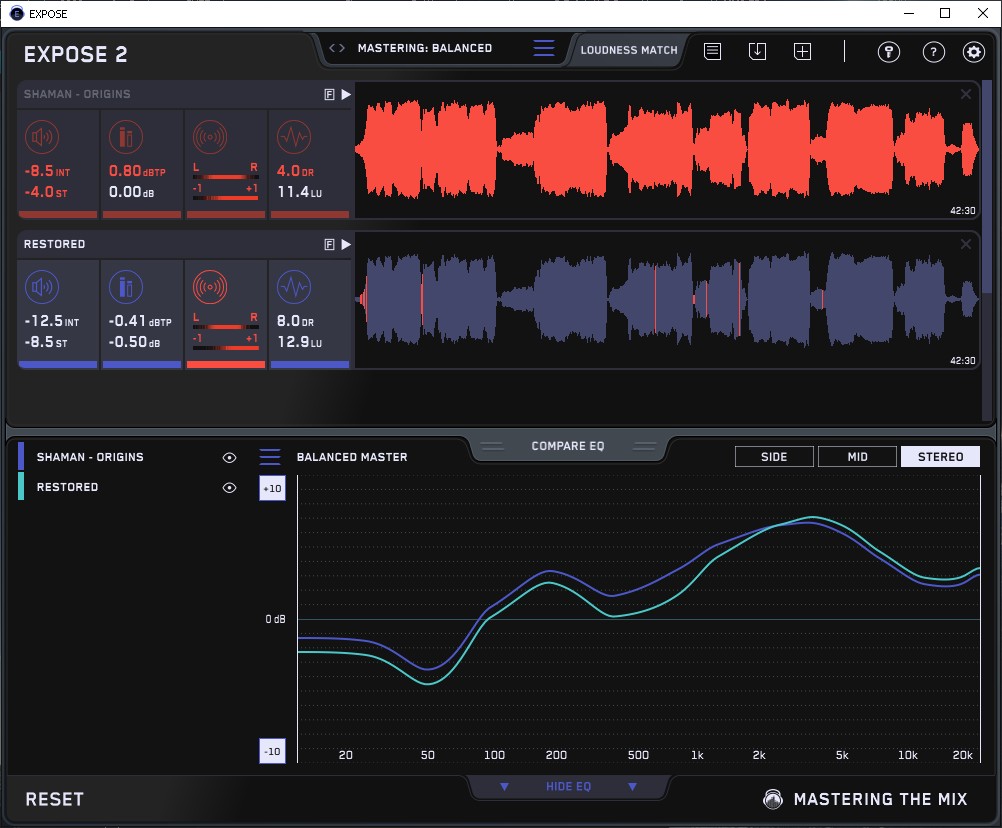Click the key license icon
Viewport: 1002px width, 828px height.
click(x=888, y=52)
